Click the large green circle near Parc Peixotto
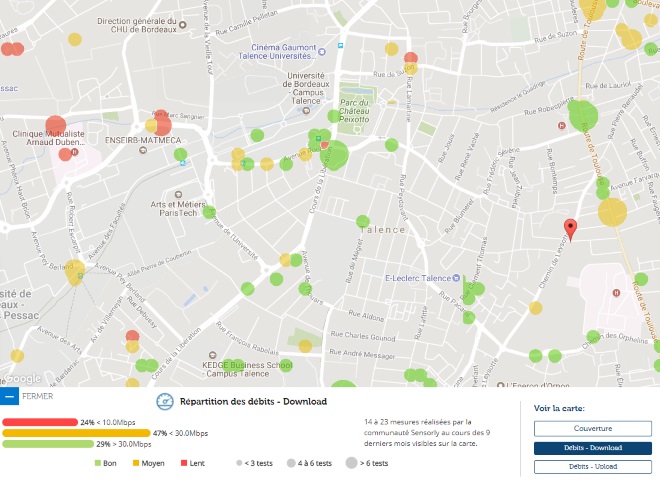660x488 pixels. pyautogui.click(x=334, y=155)
